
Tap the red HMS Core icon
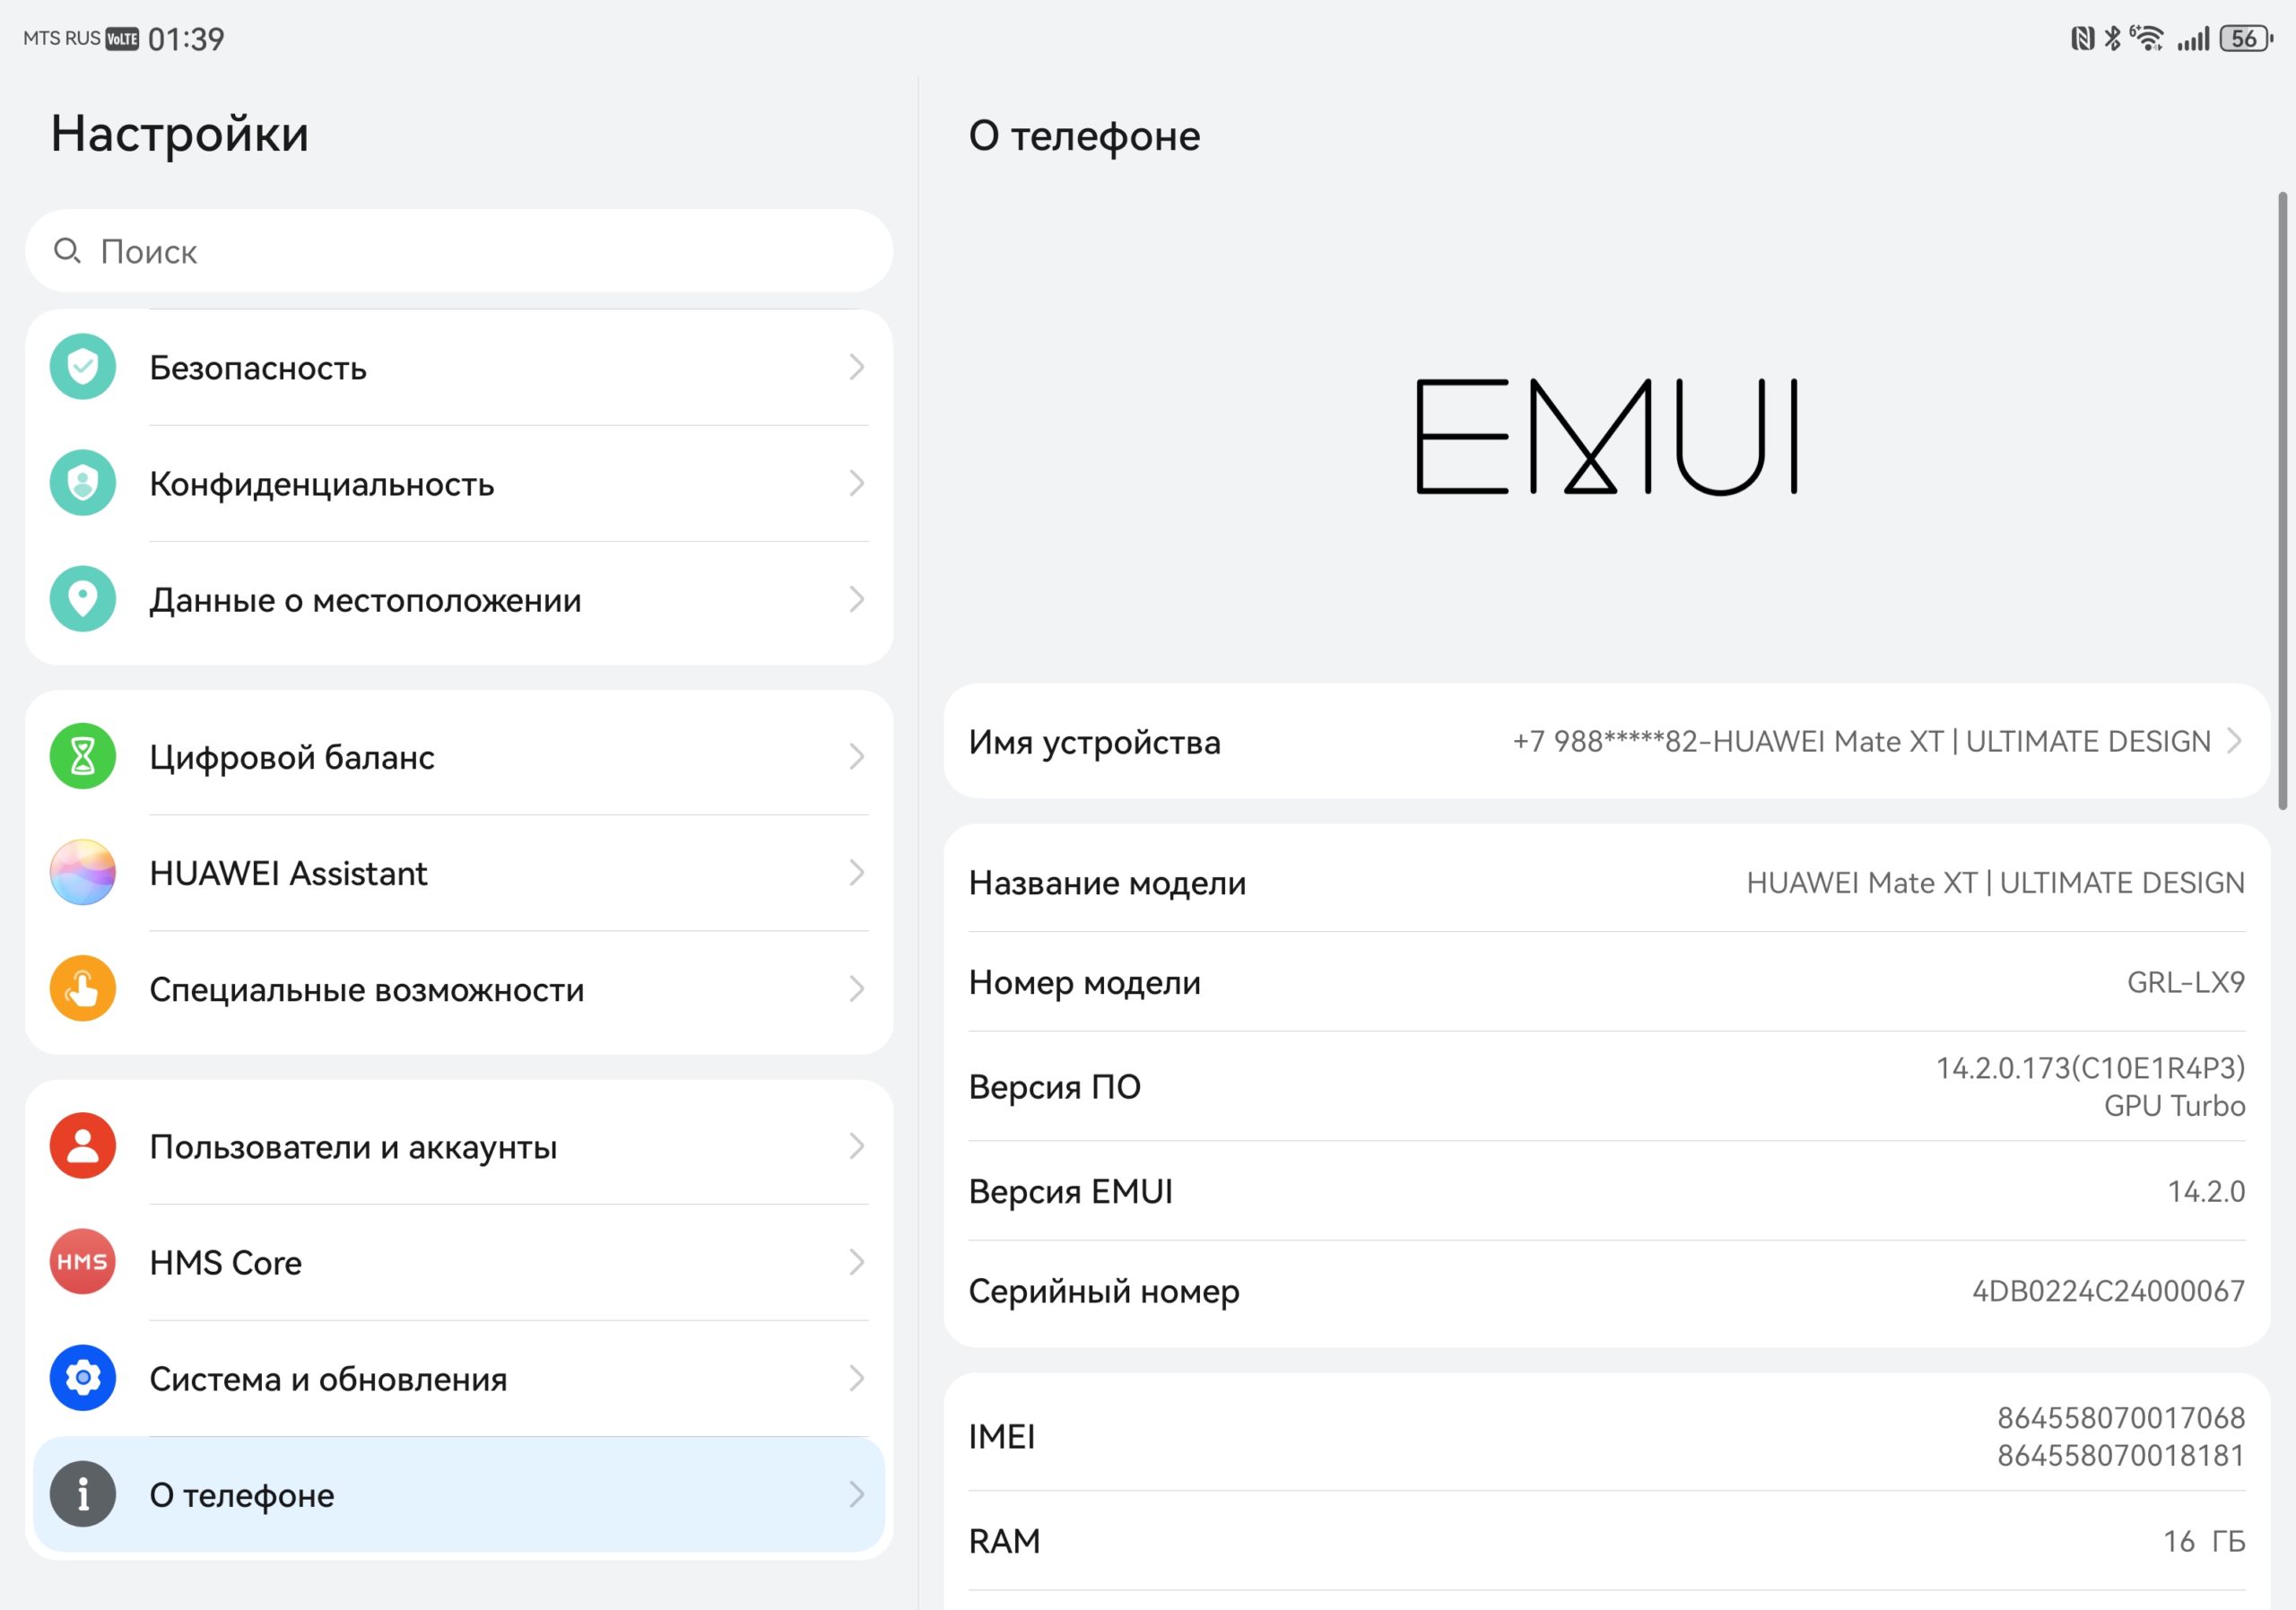click(x=83, y=1262)
